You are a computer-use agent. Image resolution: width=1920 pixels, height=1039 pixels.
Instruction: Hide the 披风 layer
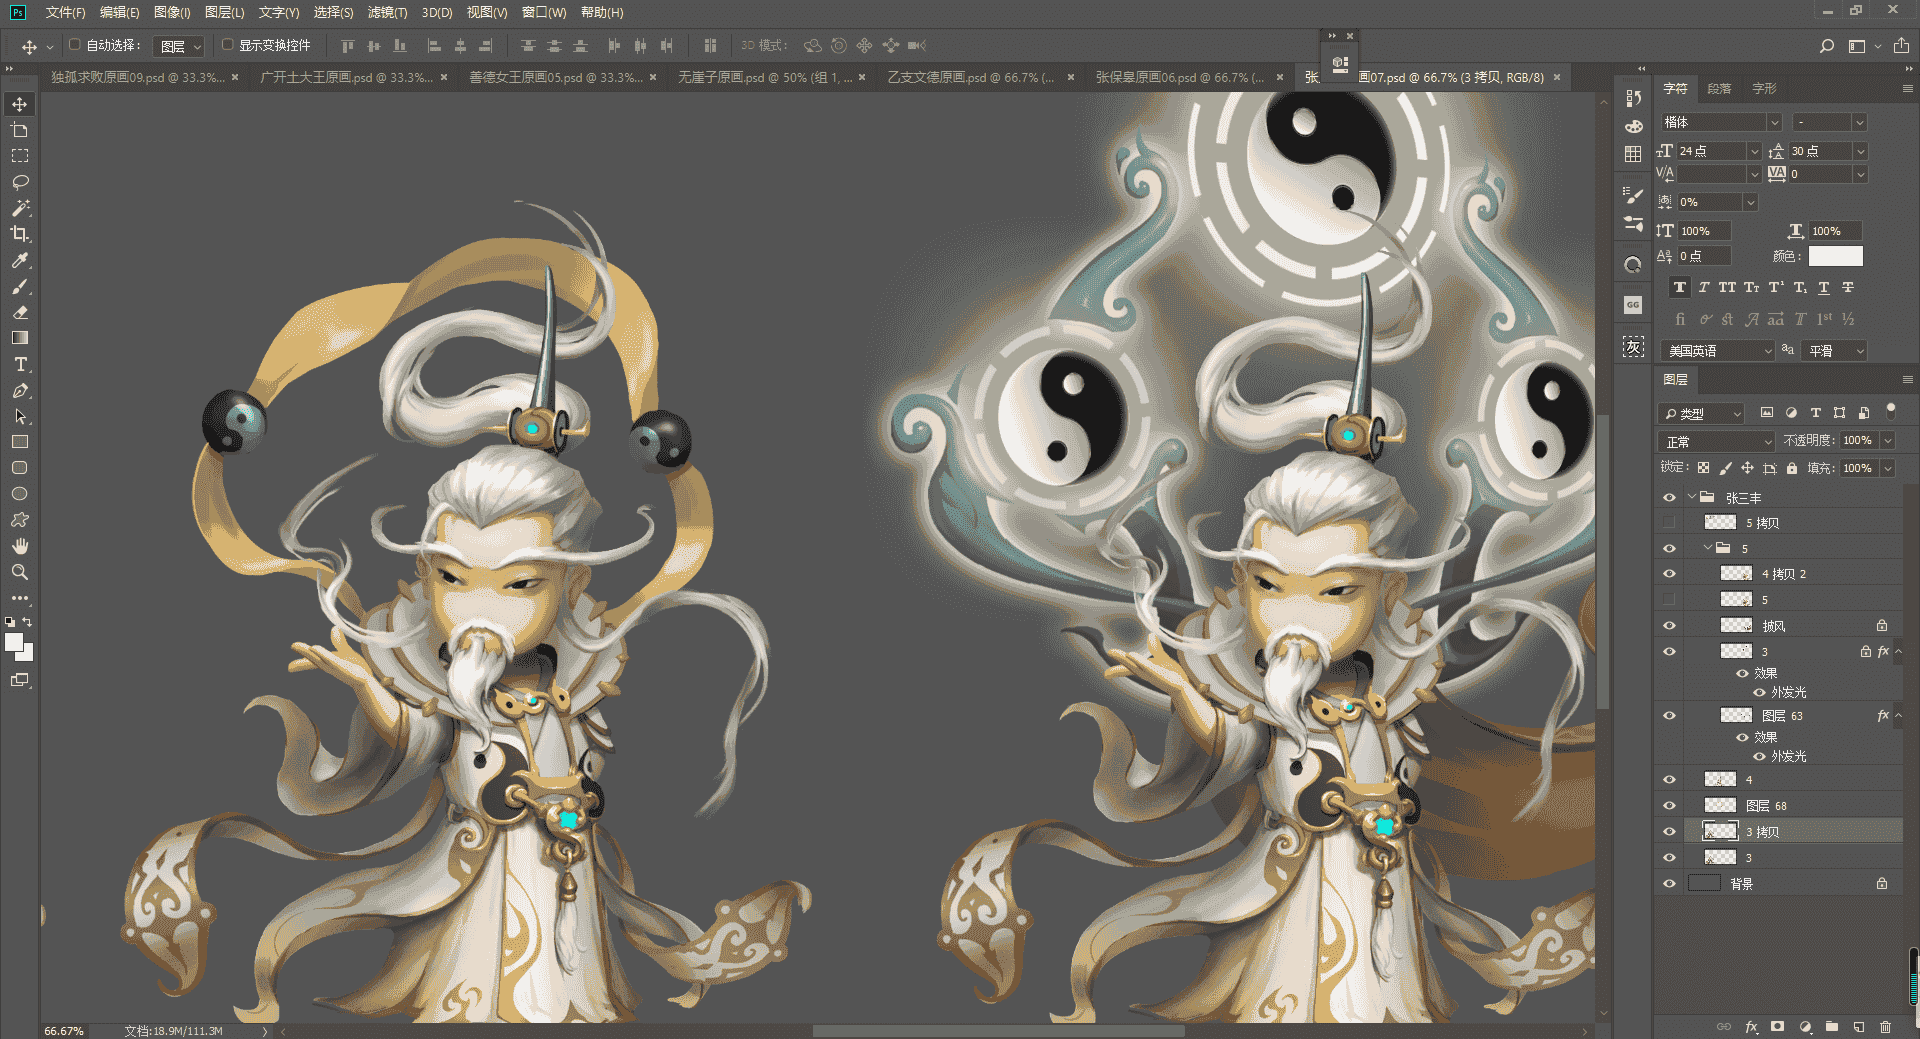click(1669, 625)
